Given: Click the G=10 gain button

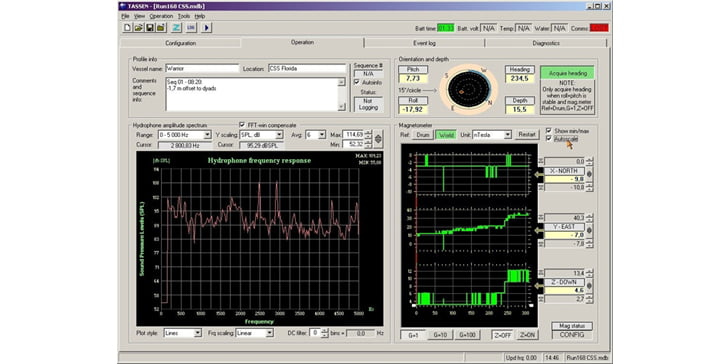Looking at the screenshot, I should pos(440,335).
